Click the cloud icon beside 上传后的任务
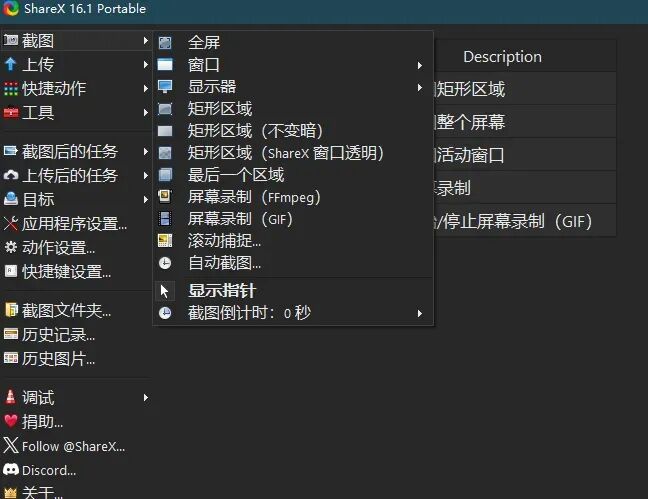This screenshot has height=499, width=648. tap(11, 175)
